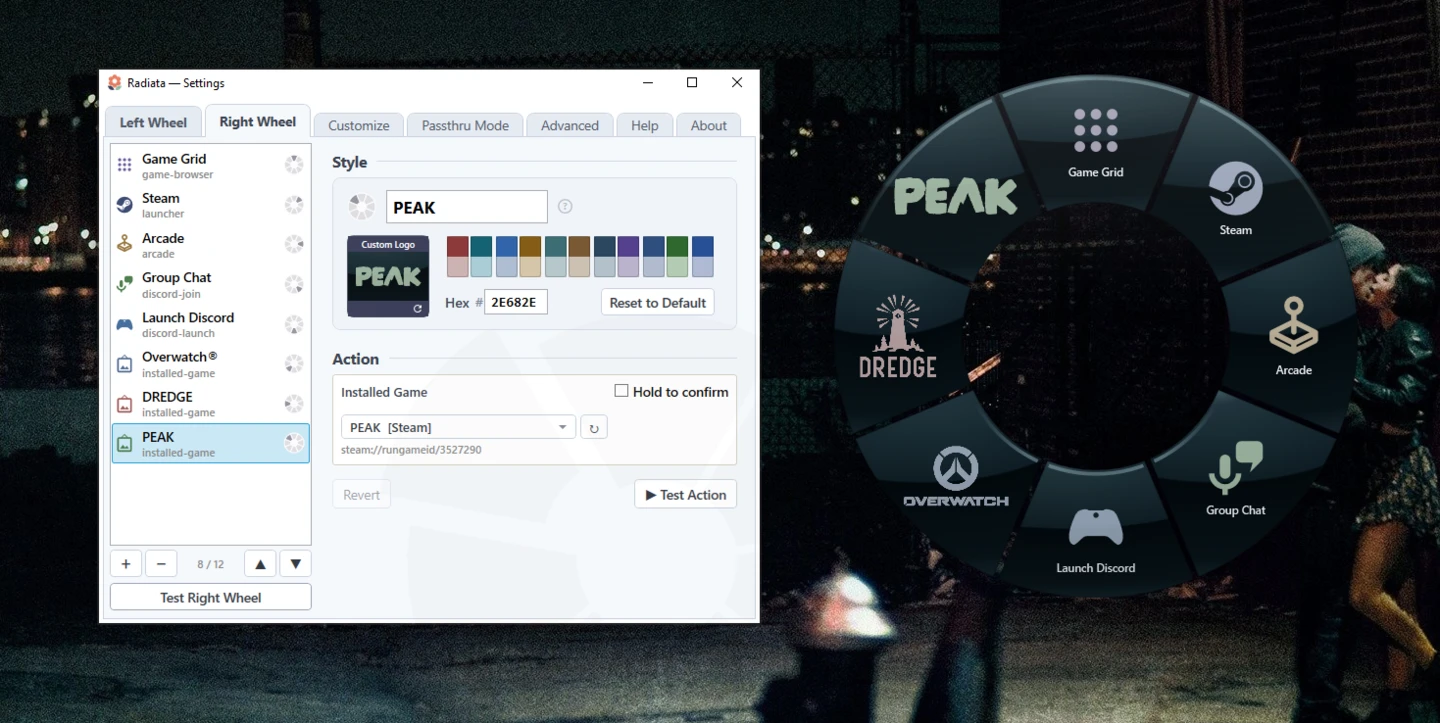
Task: Click the gamepad icon on the Launch Discord row
Action: coord(124,324)
